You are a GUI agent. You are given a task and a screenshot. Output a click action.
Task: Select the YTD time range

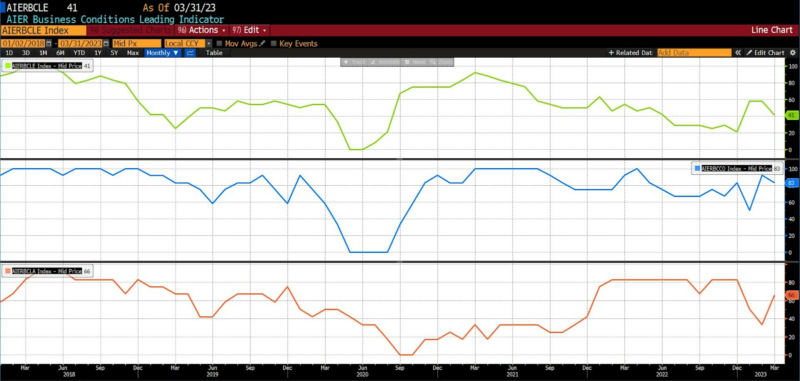click(x=79, y=53)
